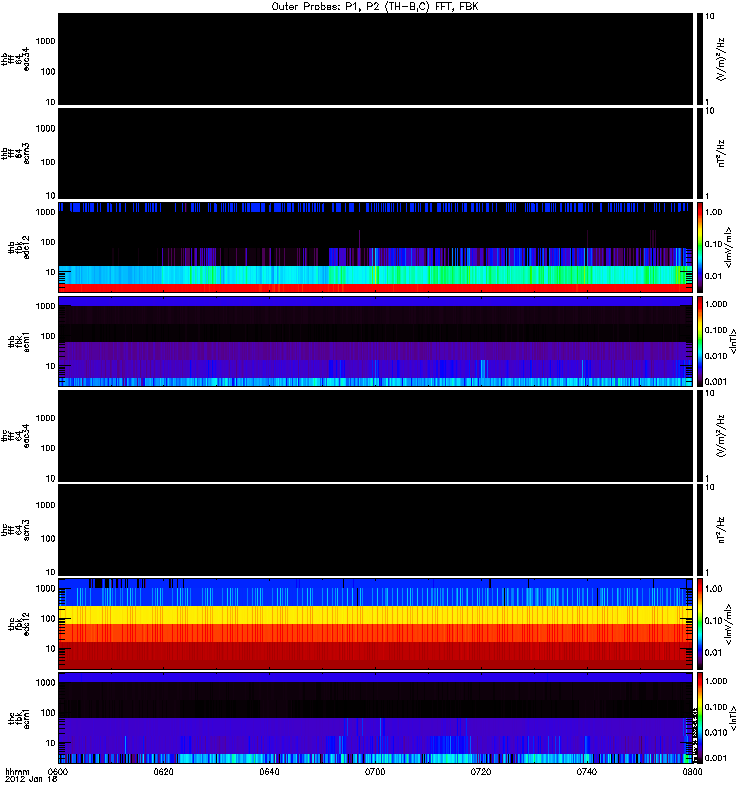Image resolution: width=750 pixels, height=800 pixels.
Task: Select the 0620 time axis label
Action: [x=163, y=771]
